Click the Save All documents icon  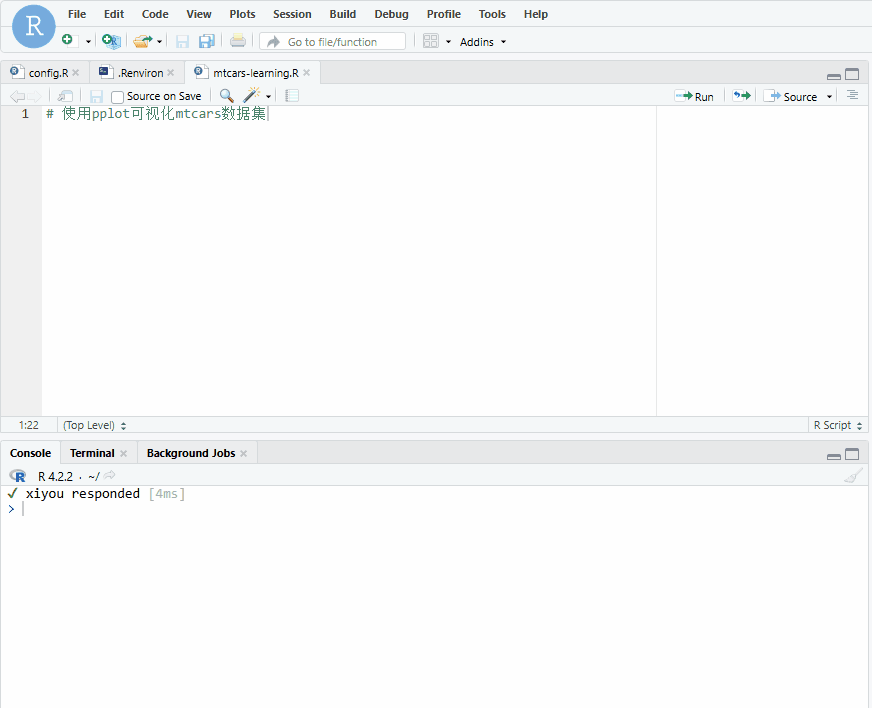206,40
